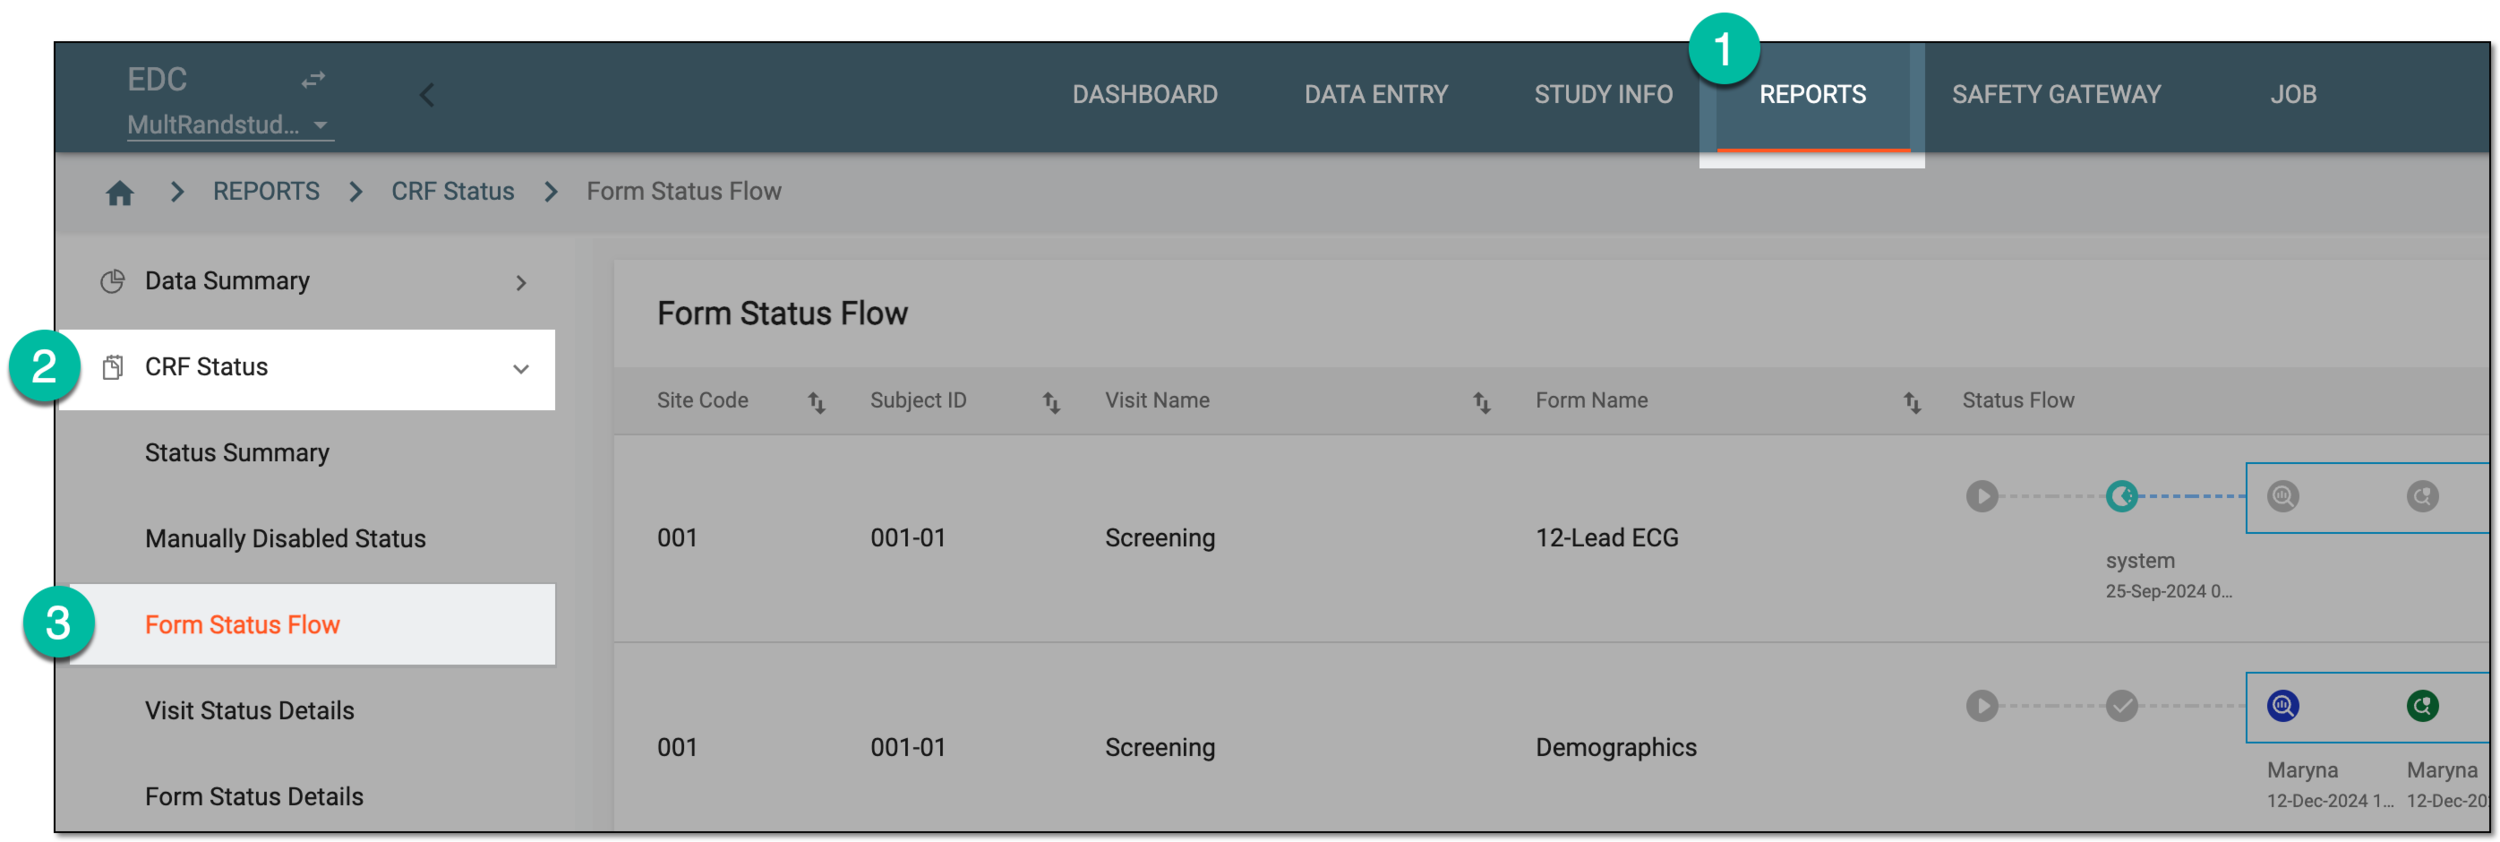Click subject 001-01 in the 12-Lead ECG row
The image size is (2500, 842).
(x=907, y=538)
